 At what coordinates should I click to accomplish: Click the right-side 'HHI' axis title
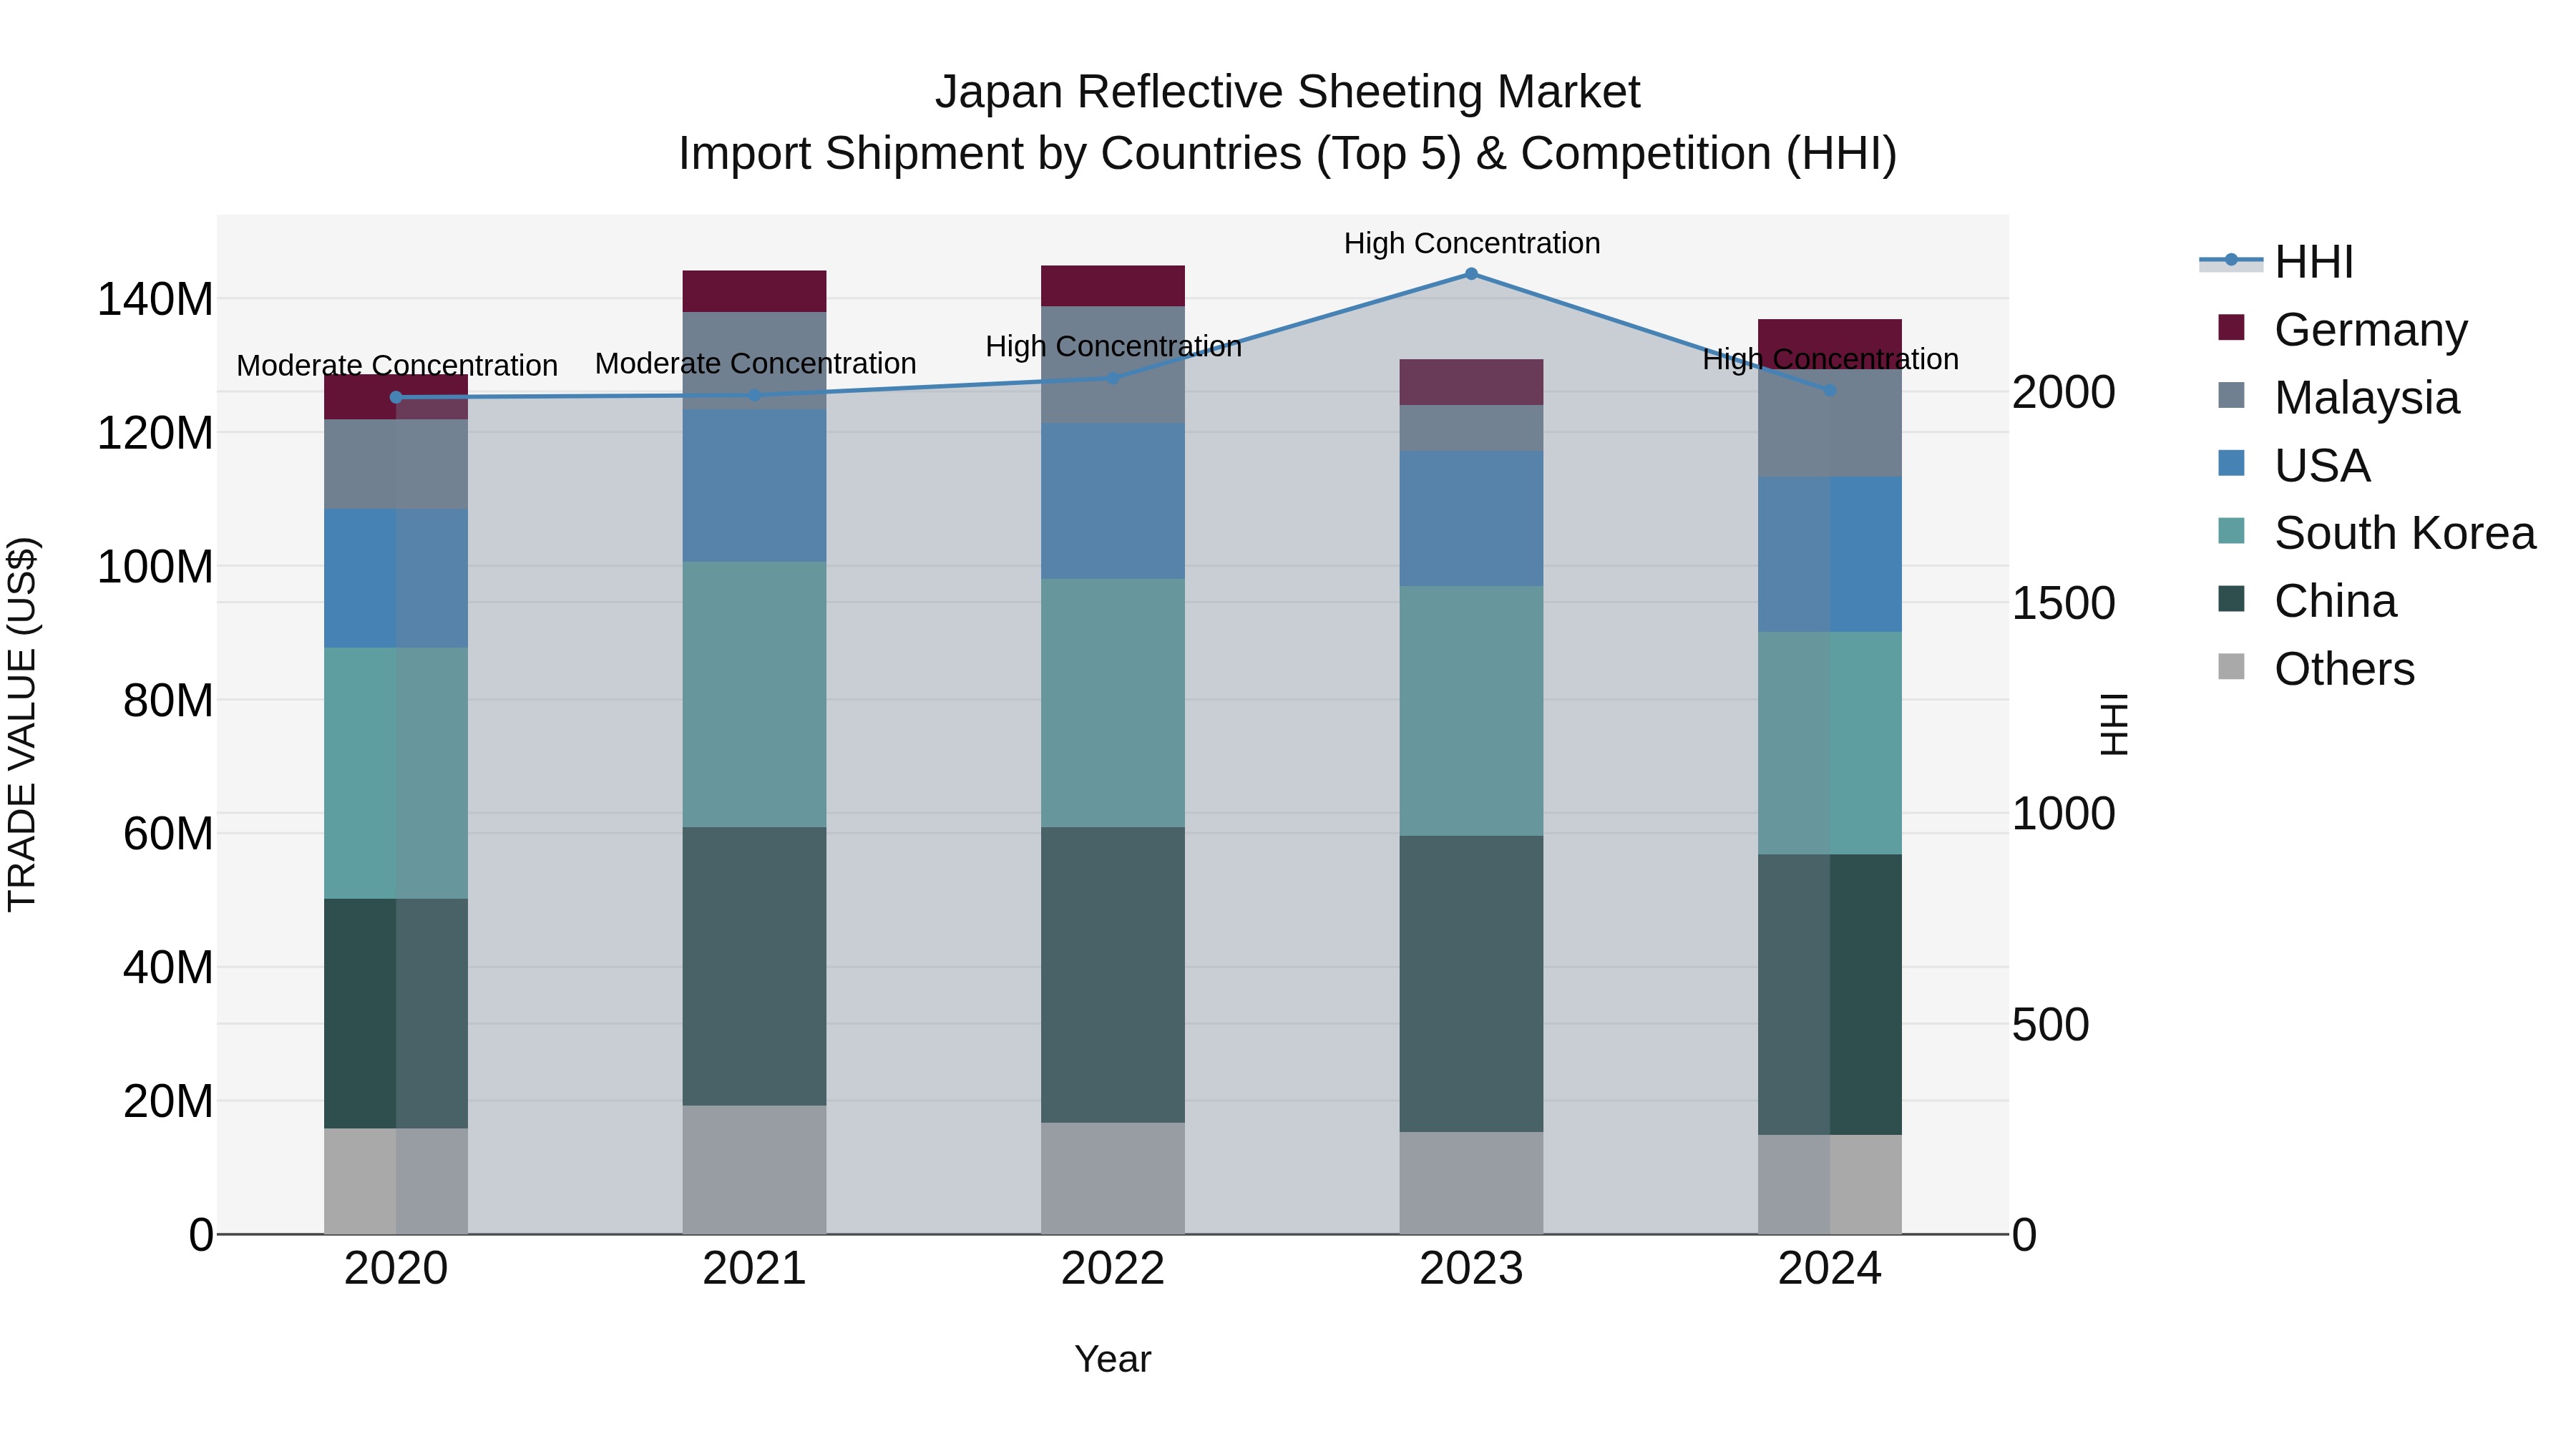(2114, 724)
